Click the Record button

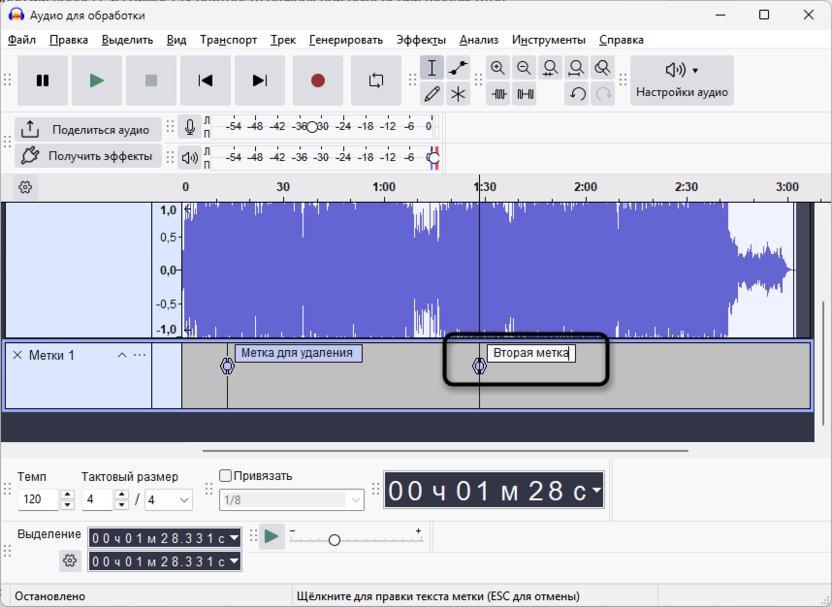pyautogui.click(x=318, y=81)
